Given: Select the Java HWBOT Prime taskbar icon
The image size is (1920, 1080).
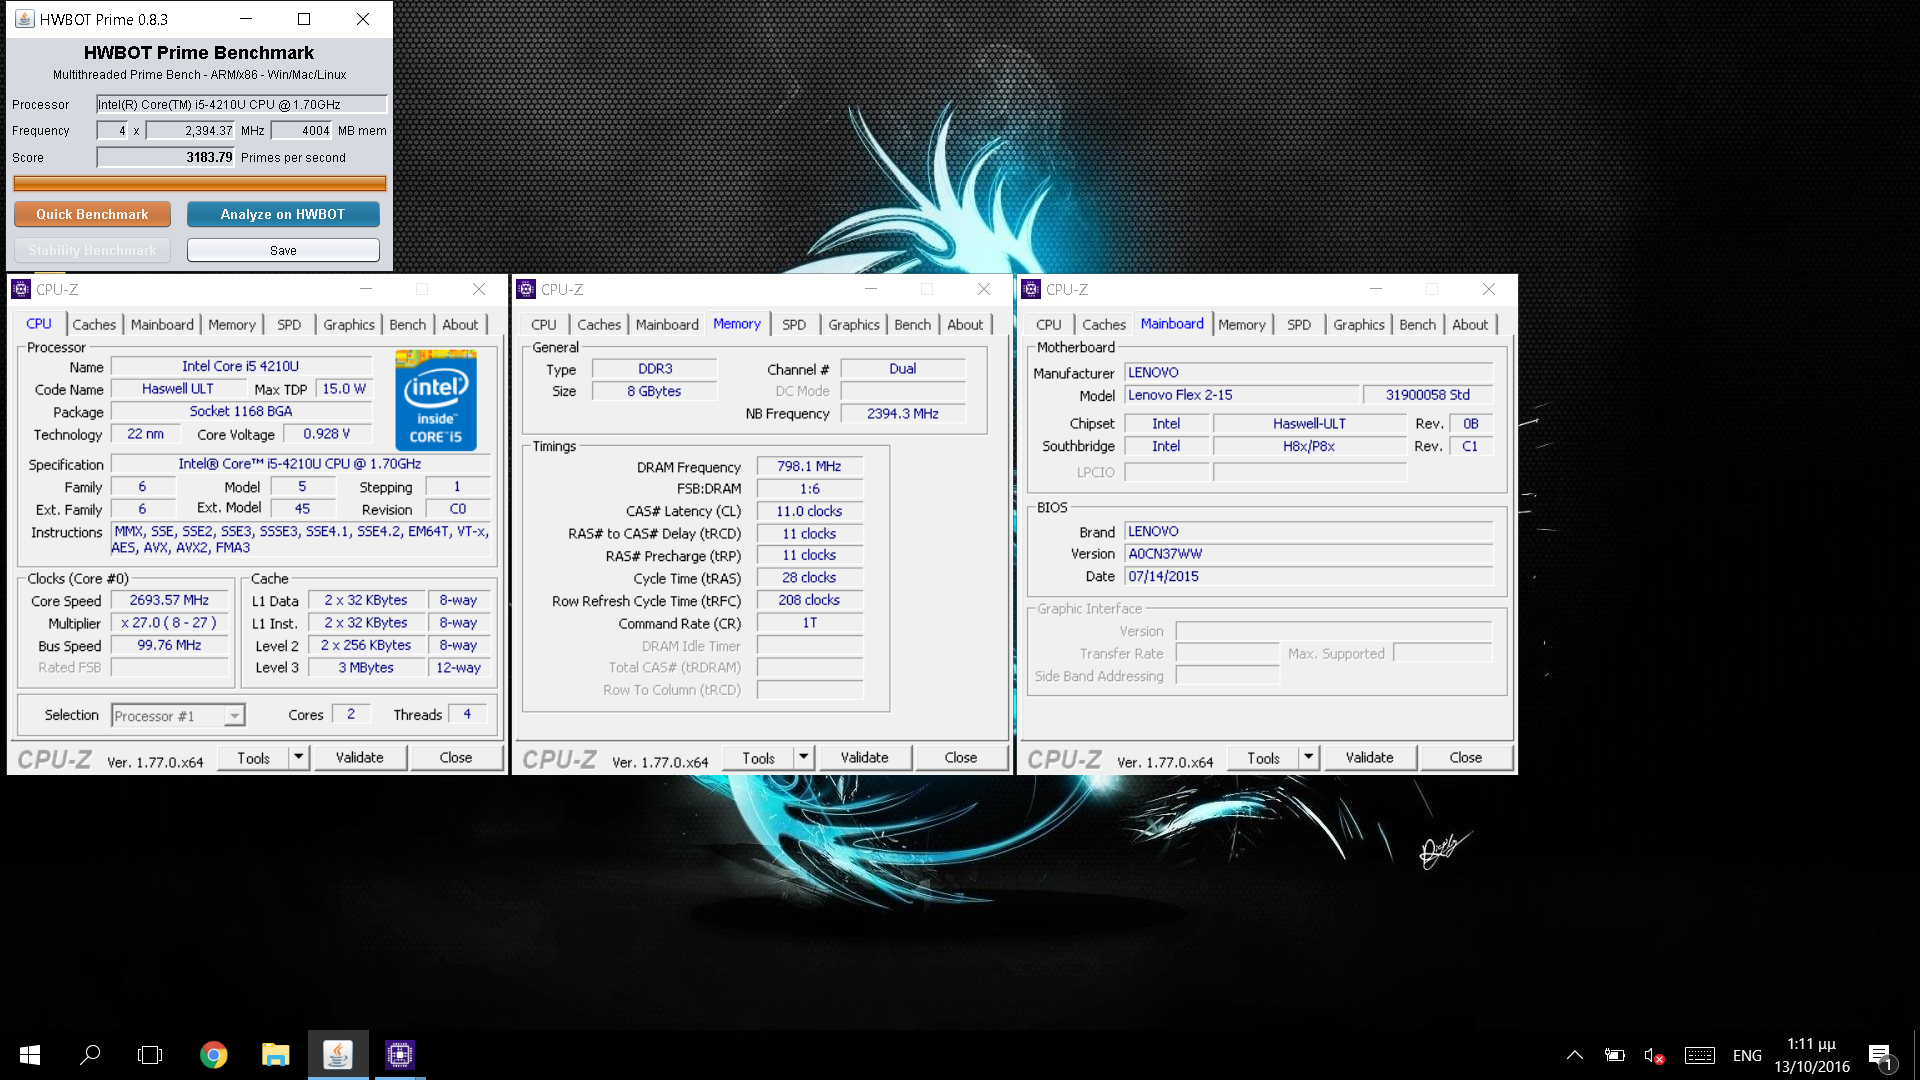Looking at the screenshot, I should pos(338,1055).
